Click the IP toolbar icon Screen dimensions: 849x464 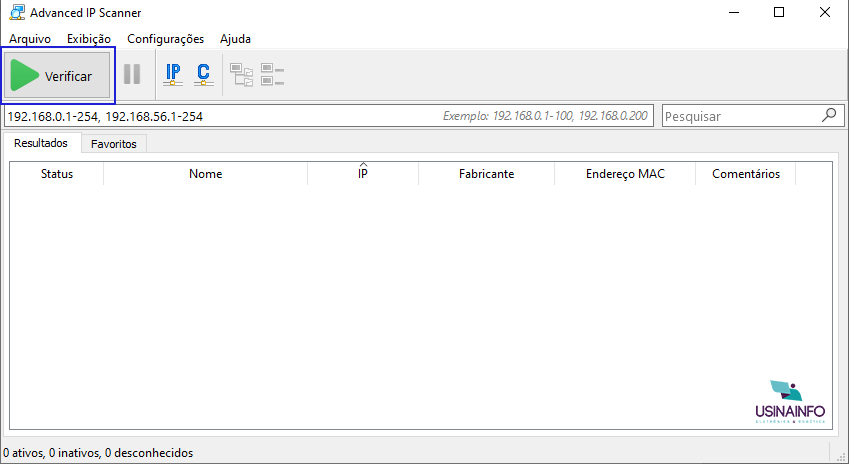[x=173, y=75]
